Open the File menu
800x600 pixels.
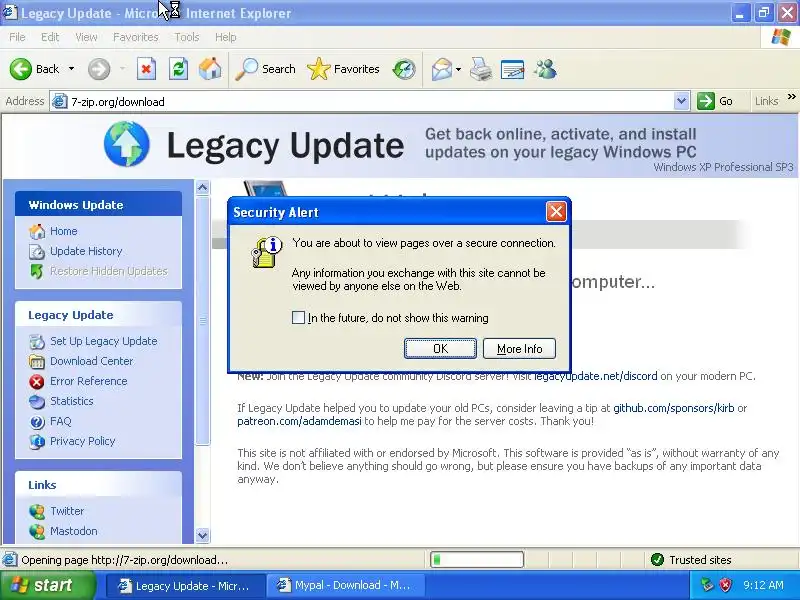point(17,37)
